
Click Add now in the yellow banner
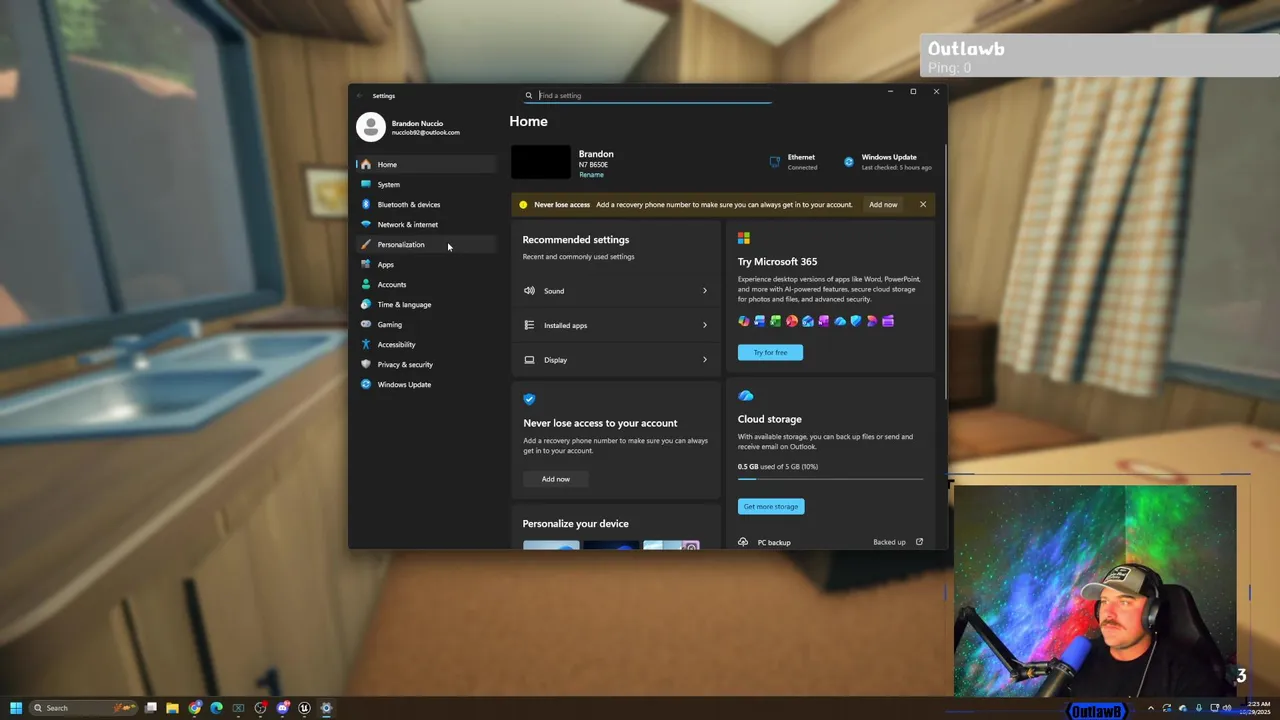[x=883, y=204]
